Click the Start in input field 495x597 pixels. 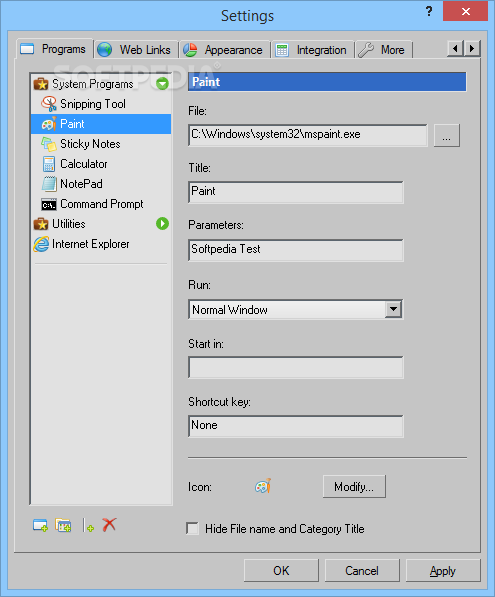click(x=295, y=367)
